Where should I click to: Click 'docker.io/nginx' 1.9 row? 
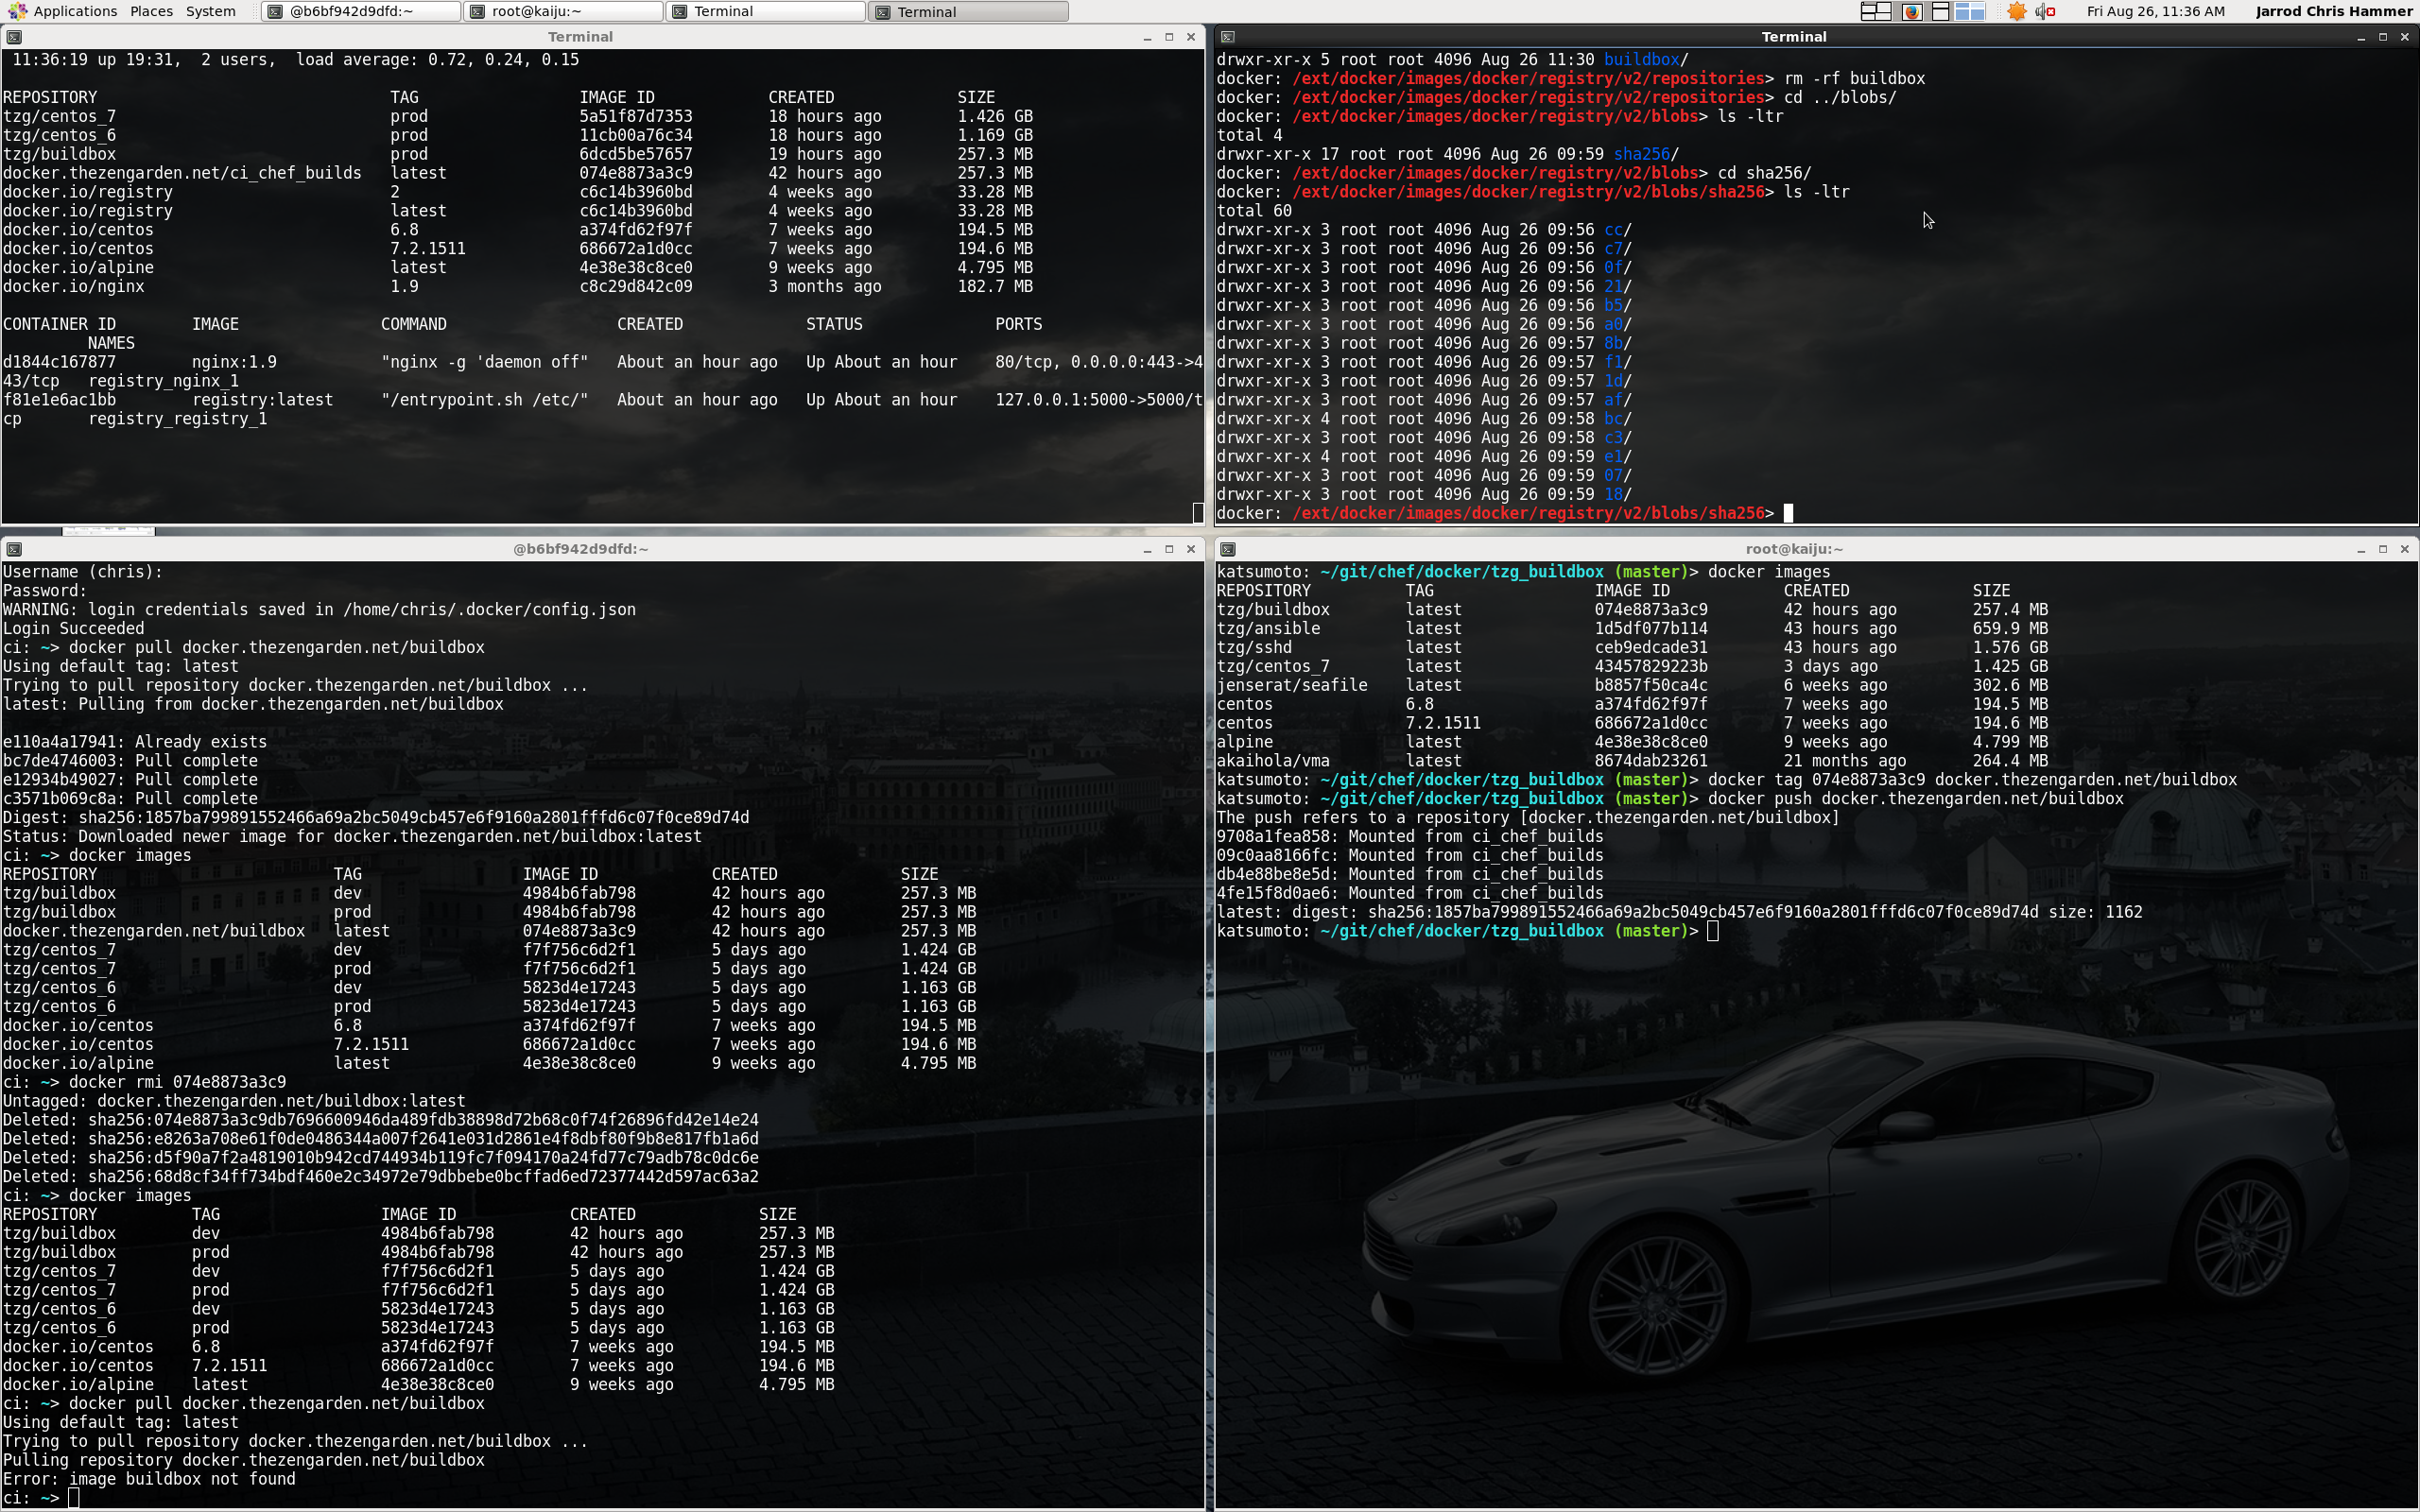pos(517,287)
